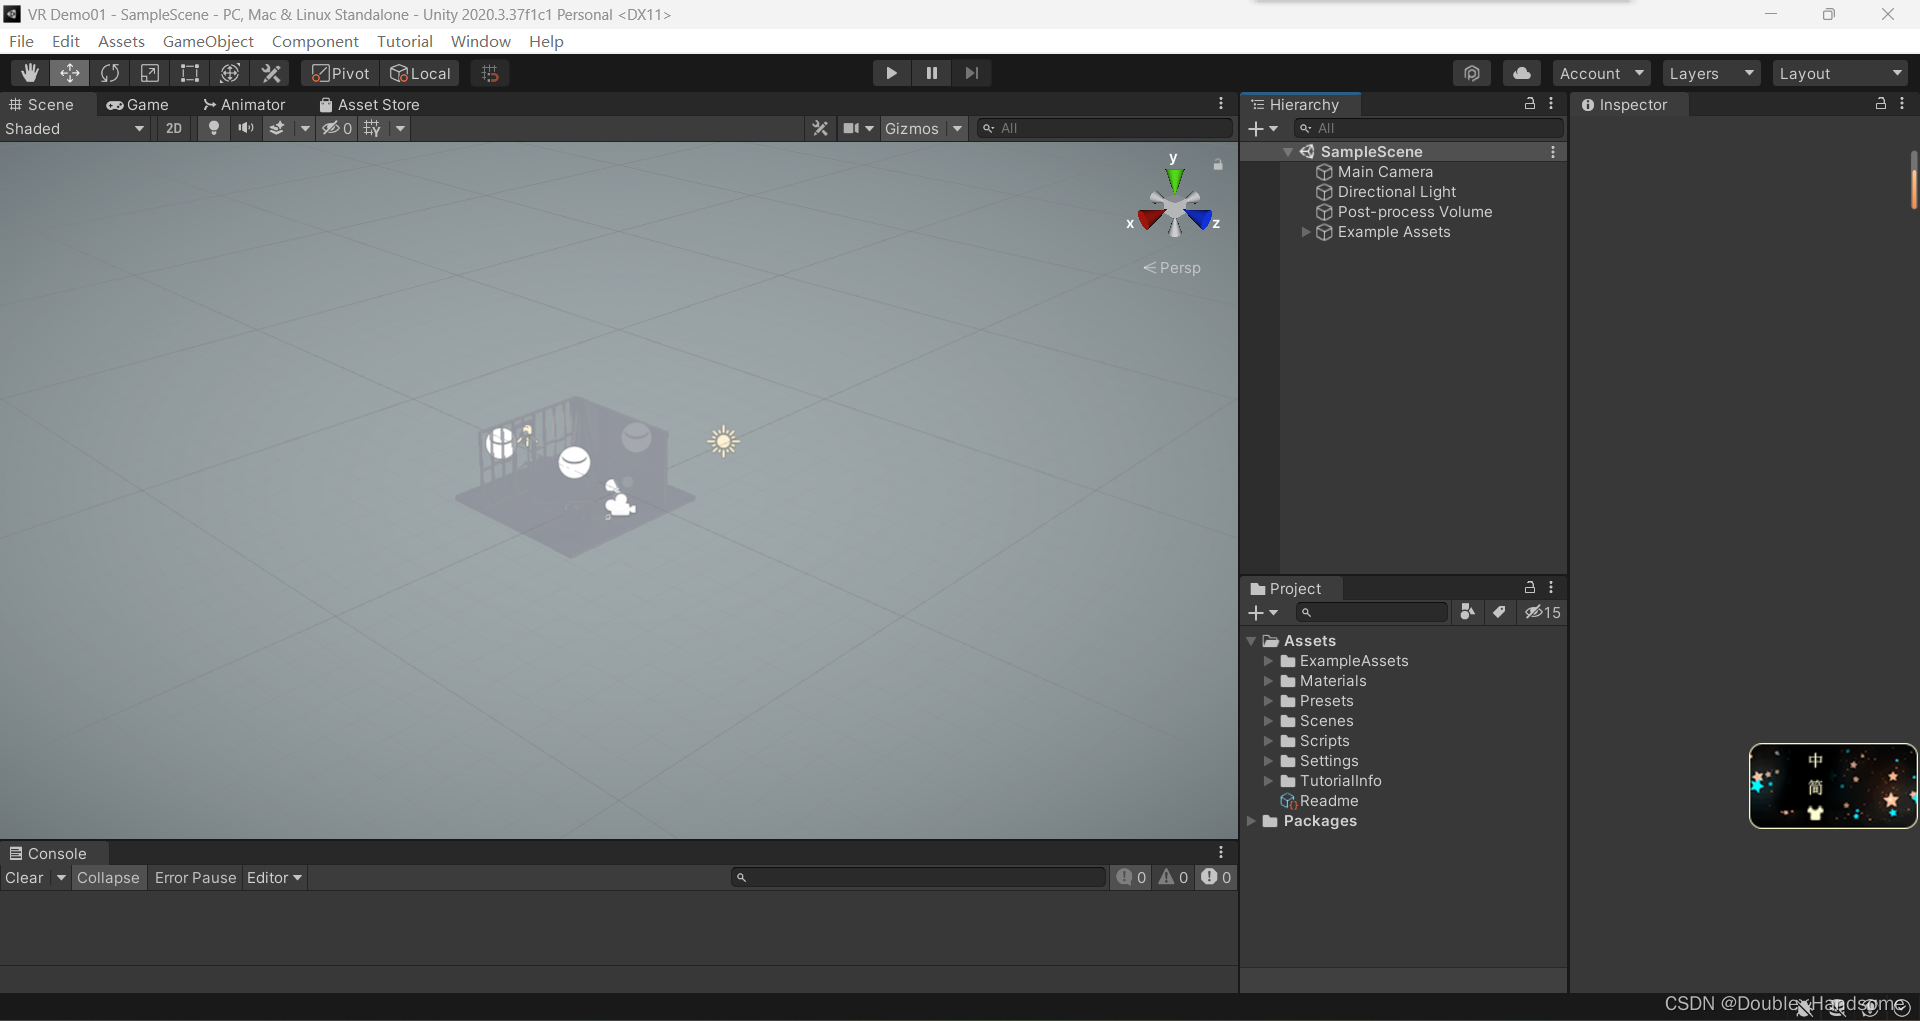
Task: Click the scene orientation gizmo
Action: [1175, 208]
